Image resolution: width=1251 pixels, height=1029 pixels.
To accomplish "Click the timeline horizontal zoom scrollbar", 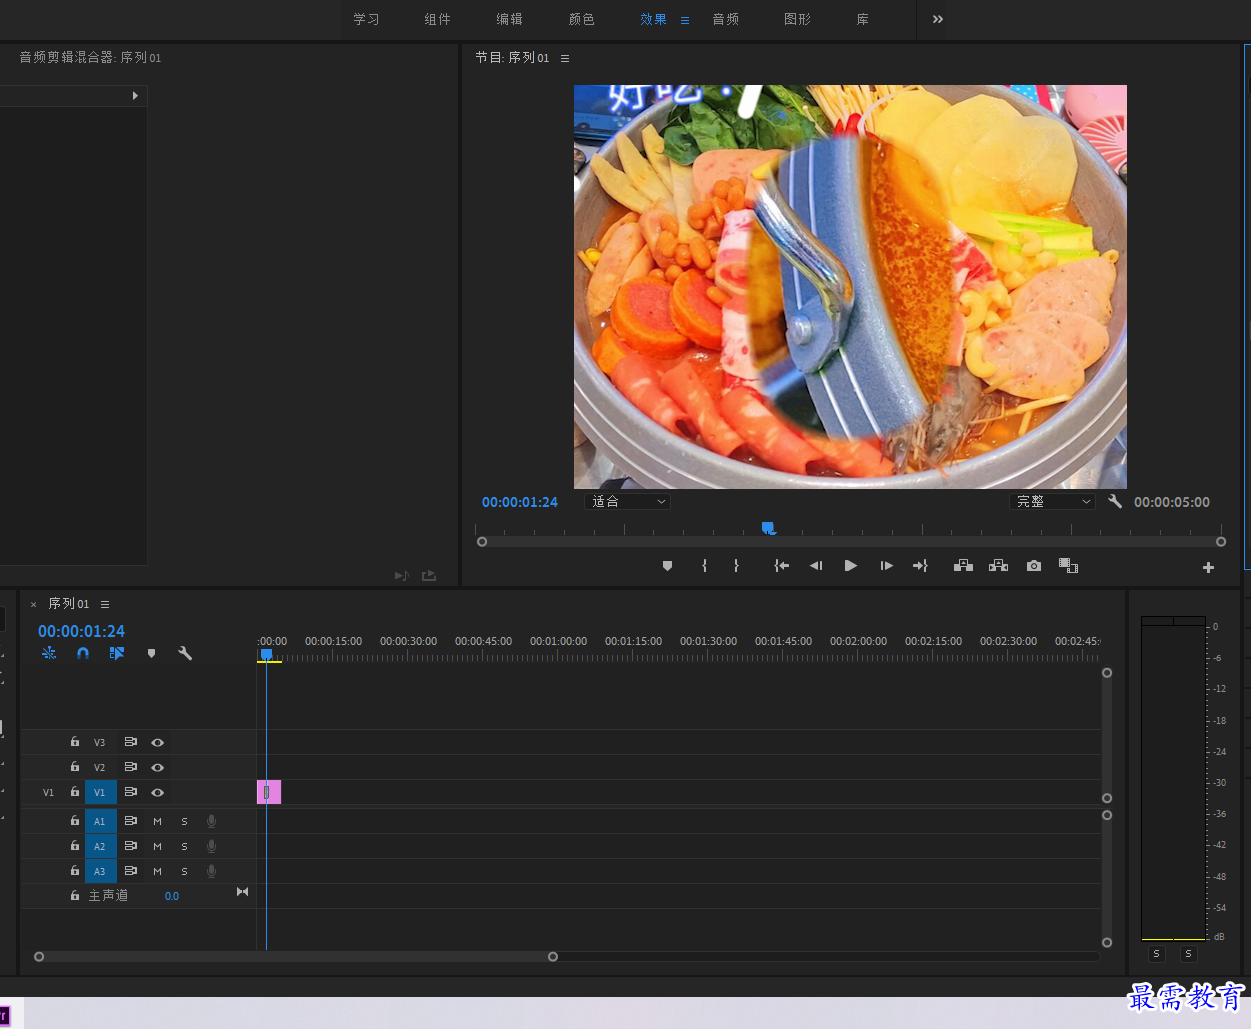I will tap(296, 957).
